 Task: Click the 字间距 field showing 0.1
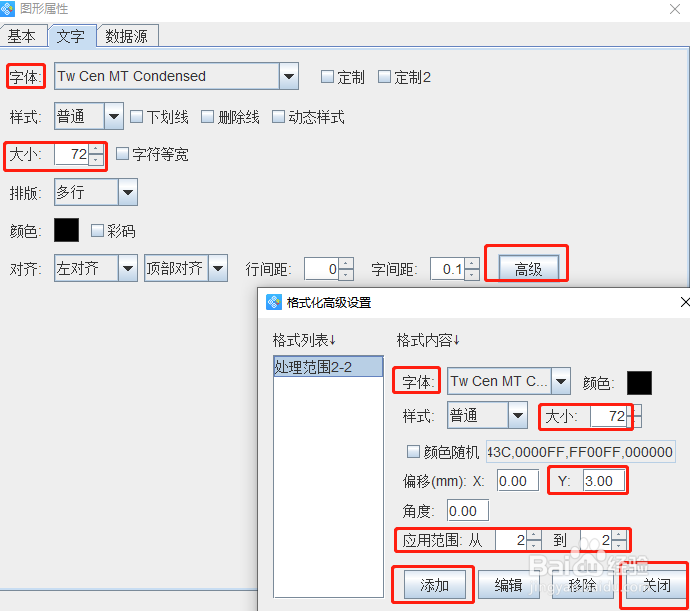pyautogui.click(x=447, y=269)
